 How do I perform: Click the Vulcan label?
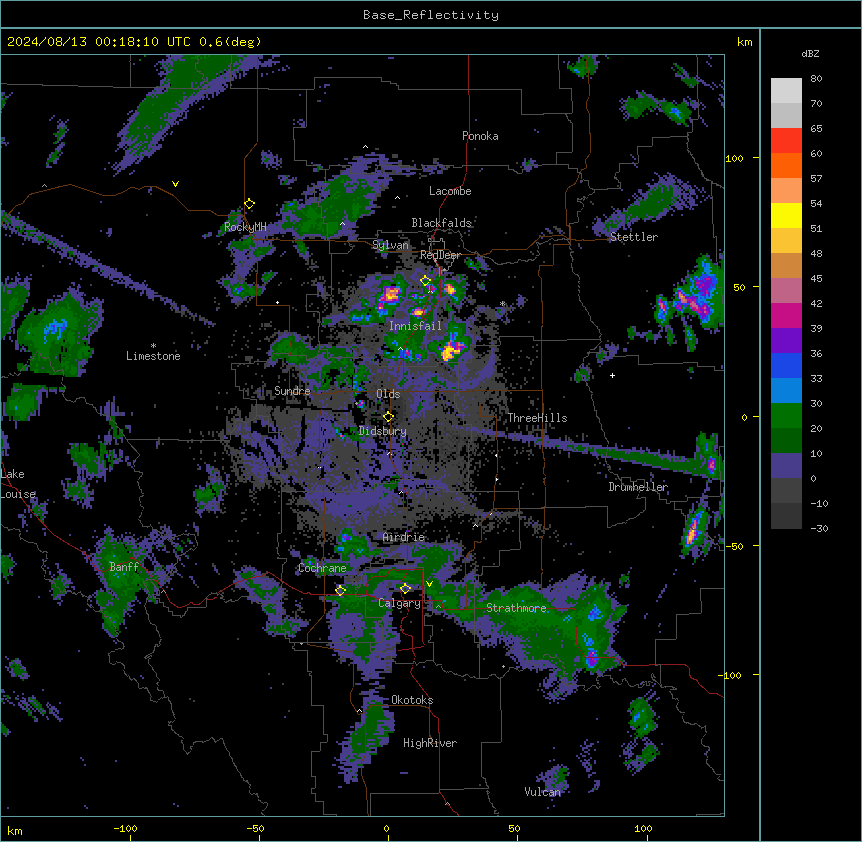point(542,792)
